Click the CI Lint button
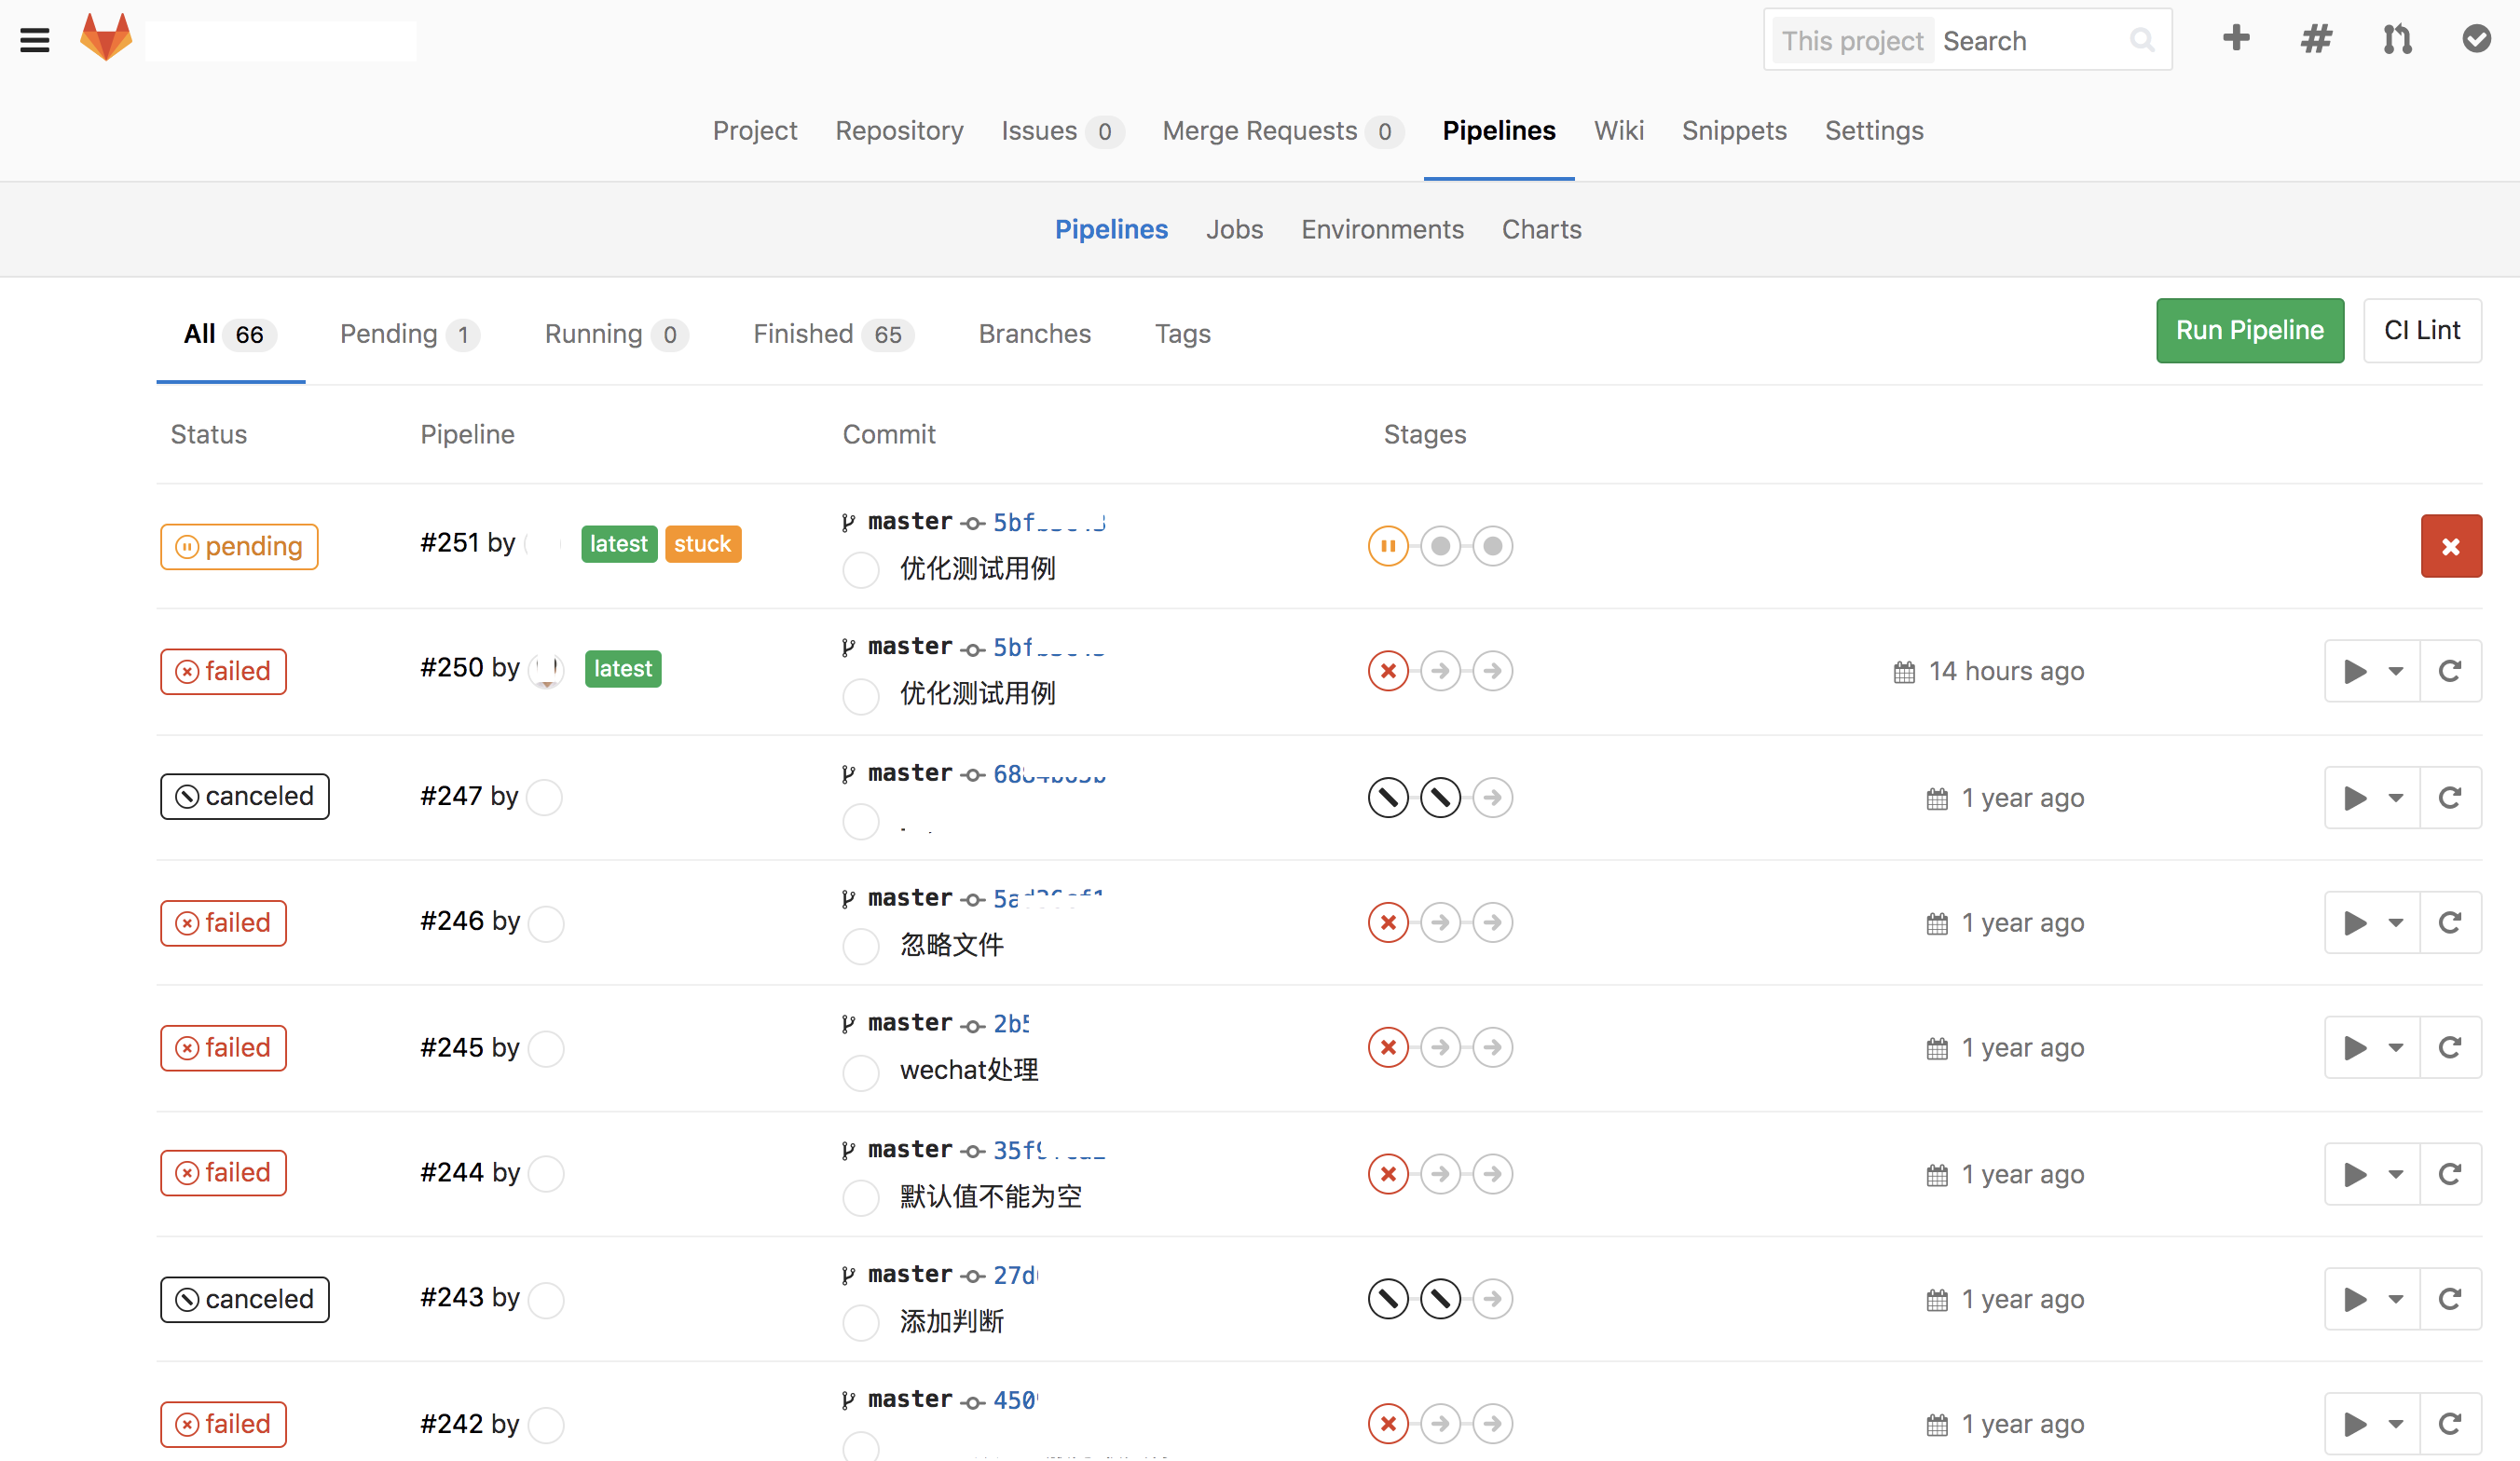The width and height of the screenshot is (2520, 1461). point(2421,331)
